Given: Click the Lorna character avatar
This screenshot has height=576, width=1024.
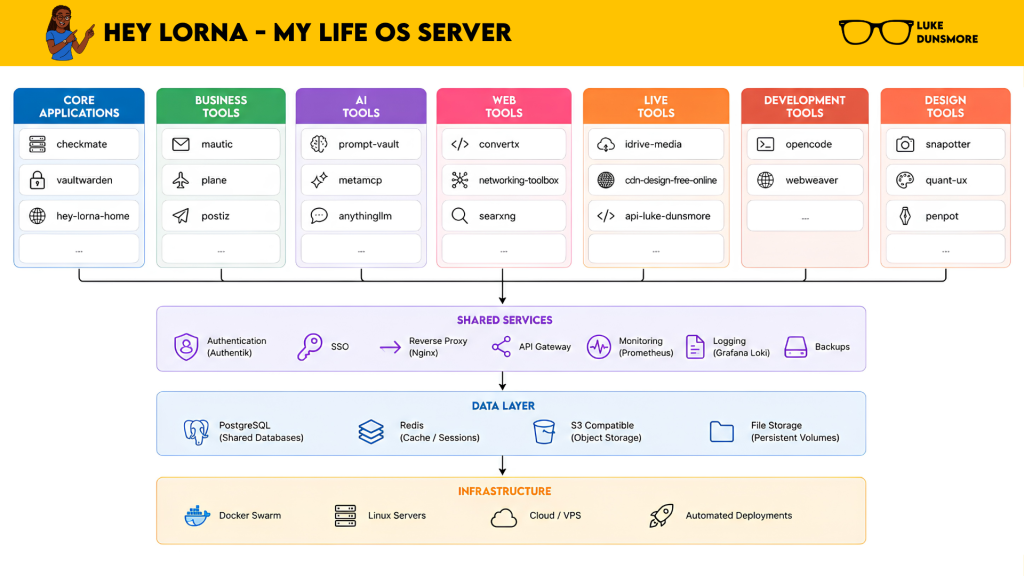Looking at the screenshot, I should click(69, 33).
